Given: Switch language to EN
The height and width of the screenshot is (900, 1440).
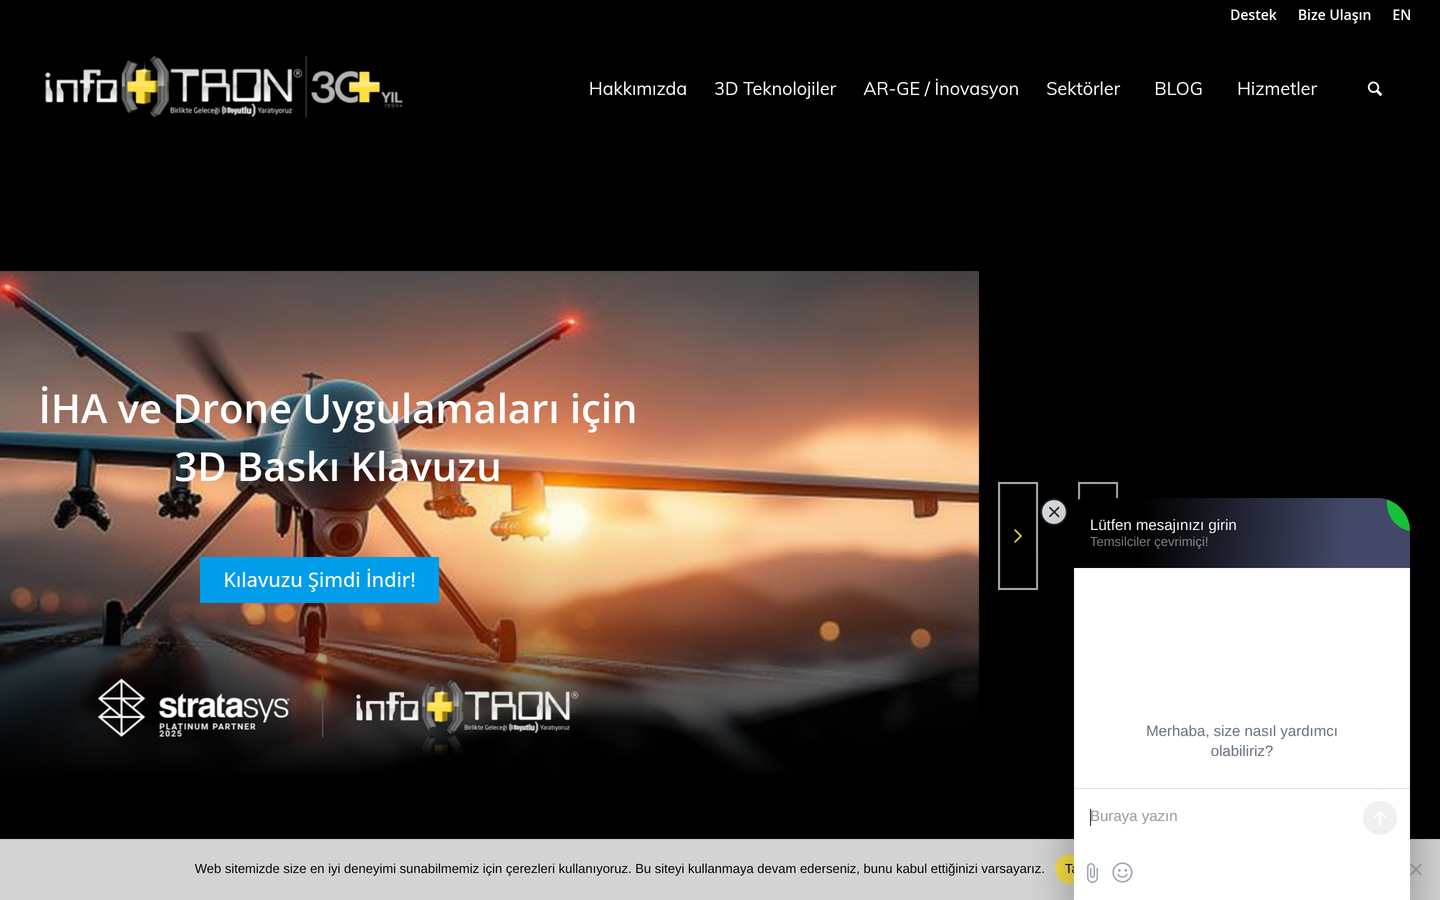Looking at the screenshot, I should point(1402,15).
